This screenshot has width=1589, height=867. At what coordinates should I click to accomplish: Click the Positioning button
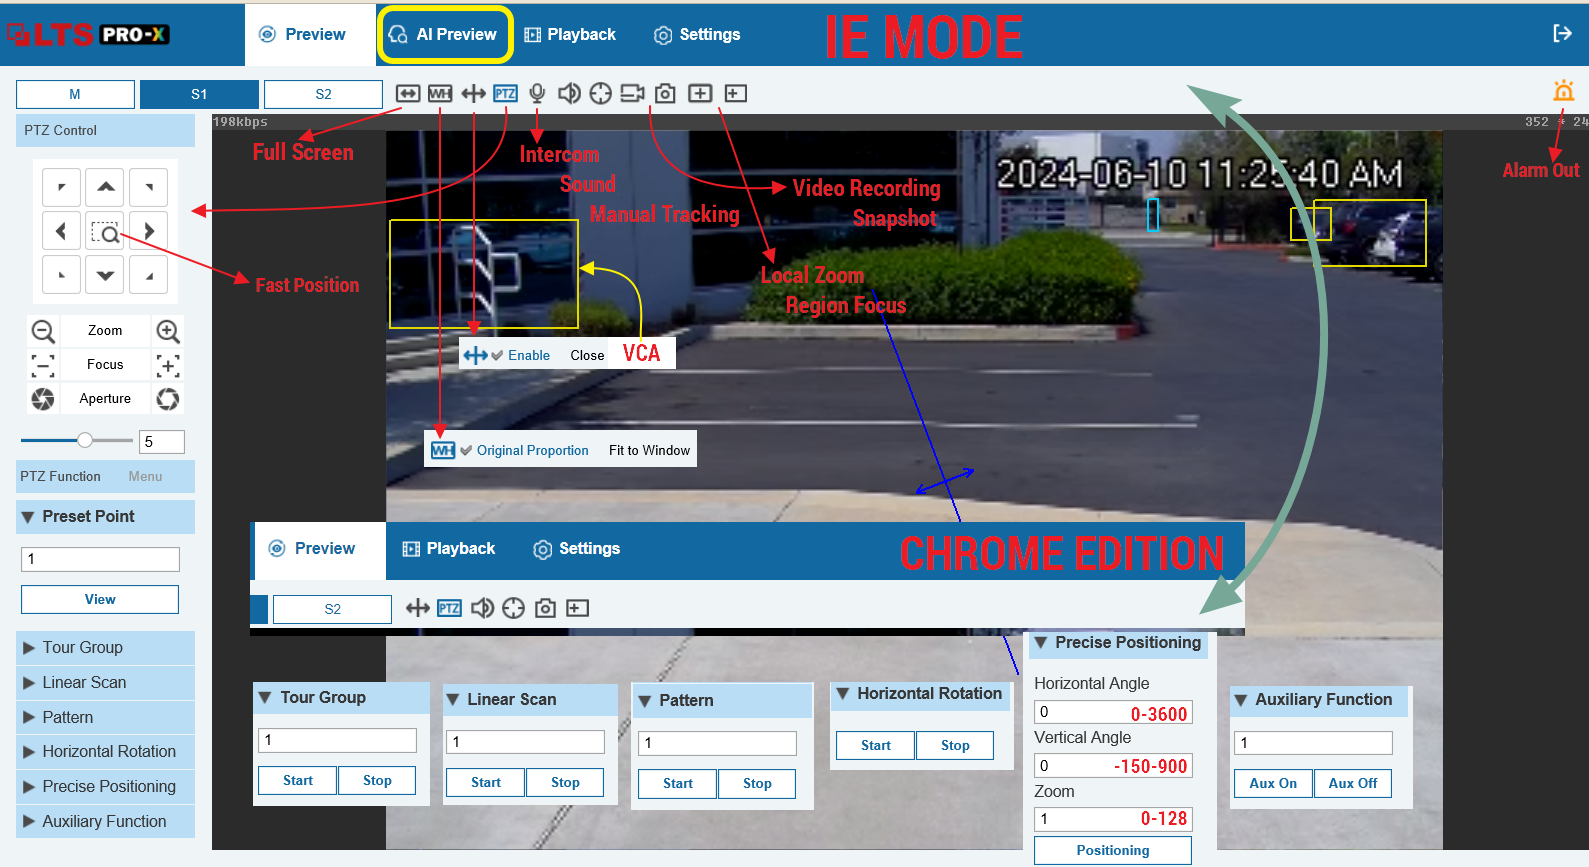[1112, 851]
